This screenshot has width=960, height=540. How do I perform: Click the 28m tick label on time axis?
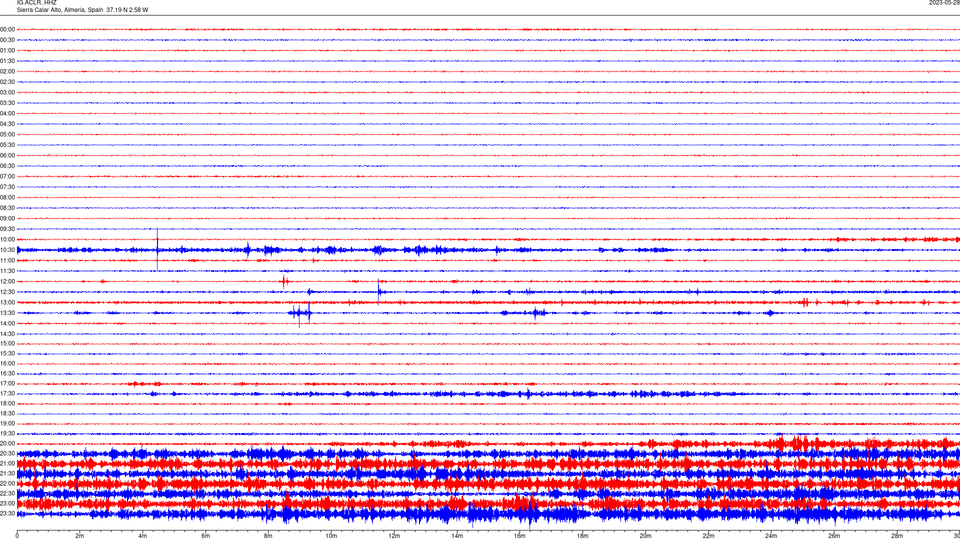[x=897, y=536]
